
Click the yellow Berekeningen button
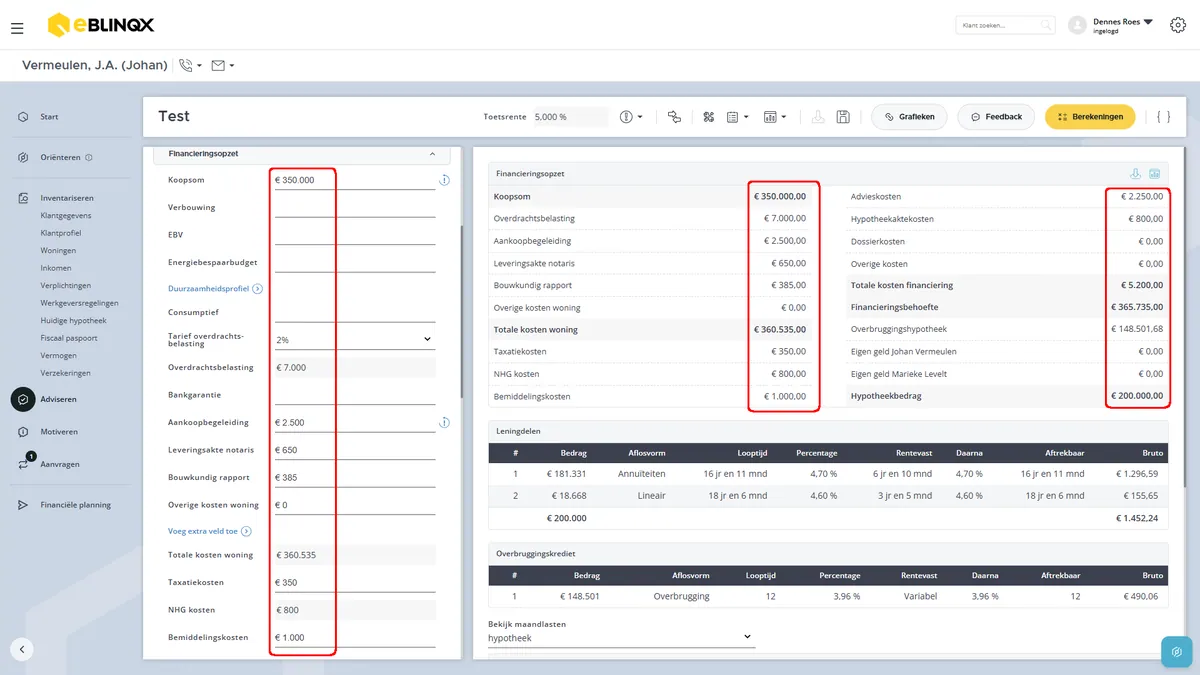coord(1090,117)
